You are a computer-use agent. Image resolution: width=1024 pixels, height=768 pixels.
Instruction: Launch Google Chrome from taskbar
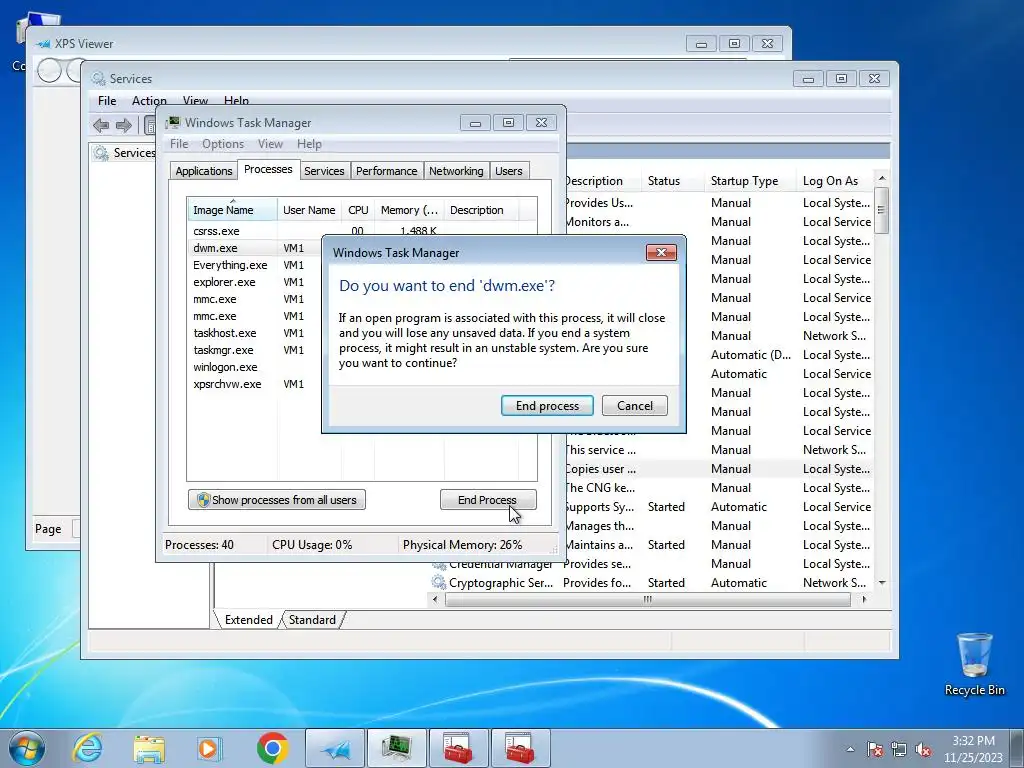[x=272, y=748]
